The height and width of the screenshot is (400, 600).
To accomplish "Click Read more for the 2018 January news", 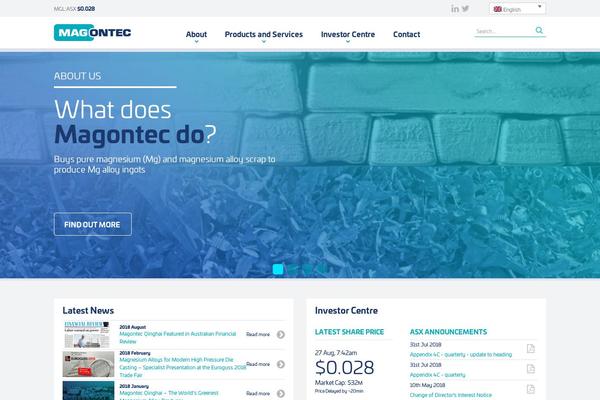I will click(x=258, y=393).
